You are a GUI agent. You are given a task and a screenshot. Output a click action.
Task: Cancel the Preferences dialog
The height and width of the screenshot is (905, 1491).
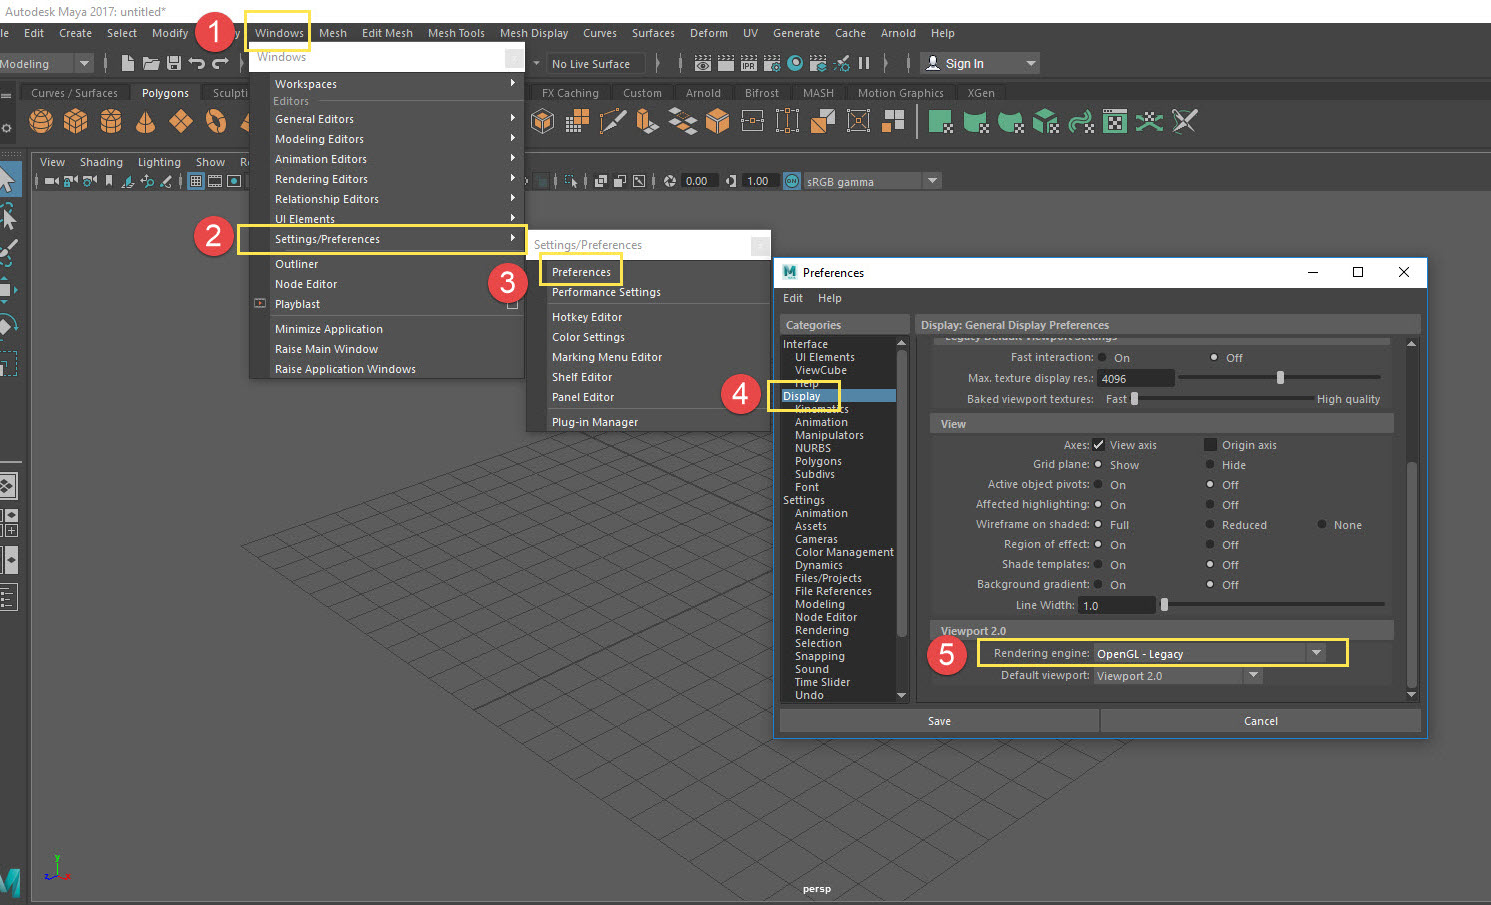point(1260,720)
